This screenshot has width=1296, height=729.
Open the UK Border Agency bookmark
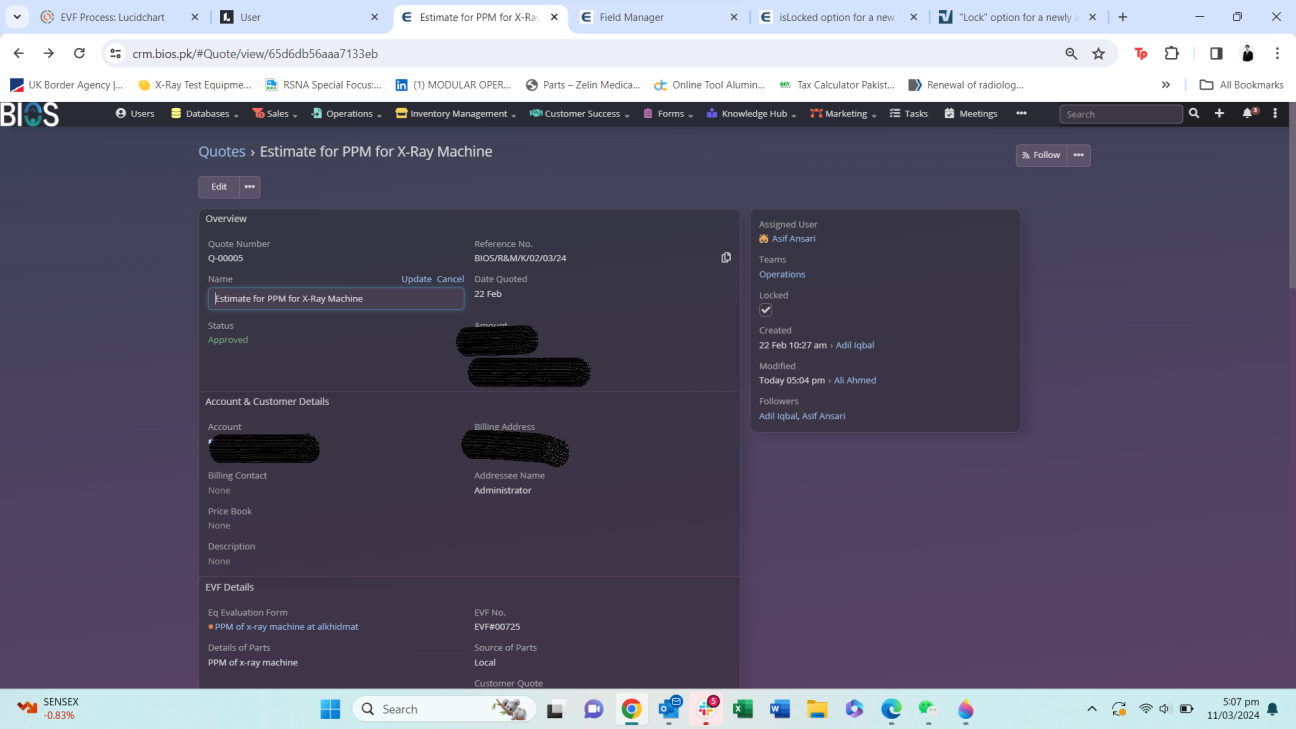click(x=67, y=85)
